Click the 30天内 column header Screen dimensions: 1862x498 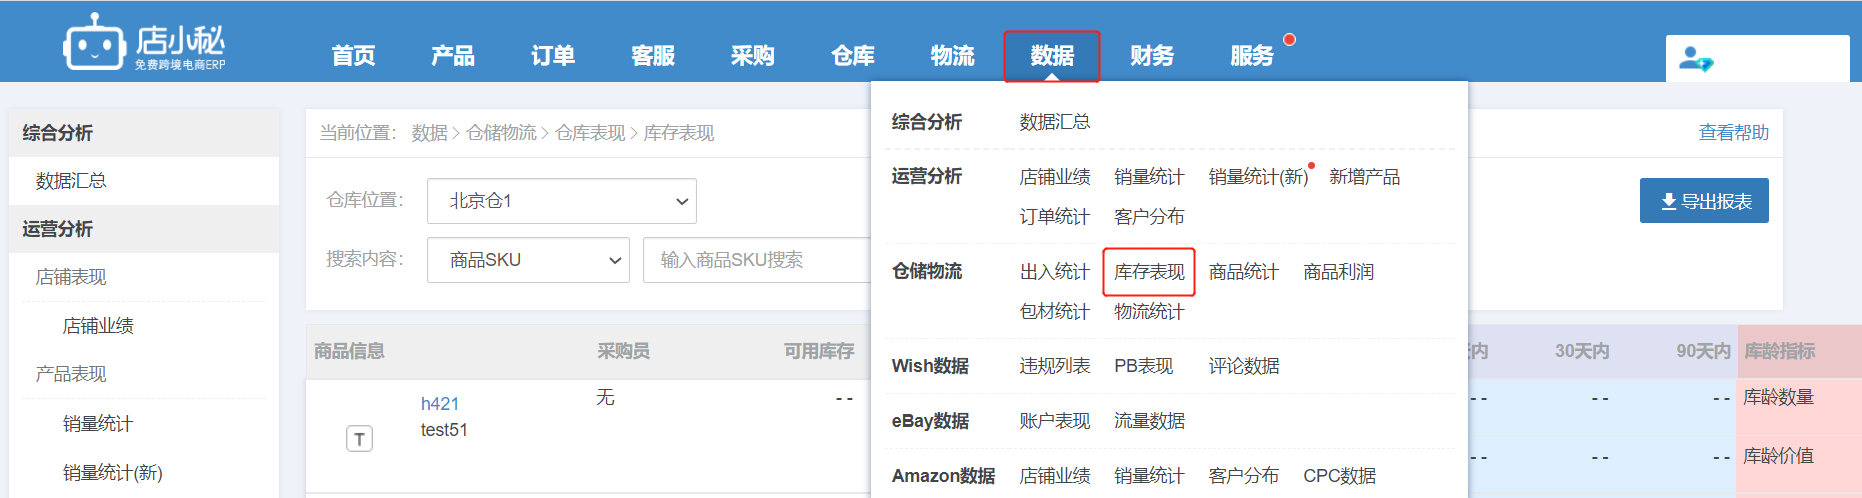(x=1582, y=351)
